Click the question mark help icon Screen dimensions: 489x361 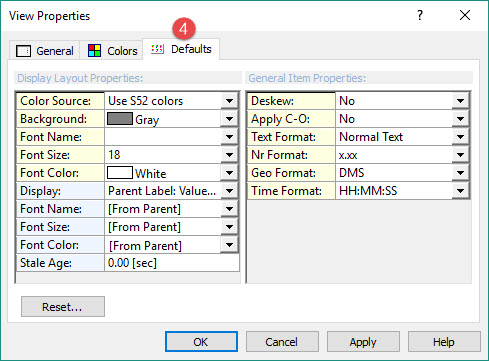pos(420,15)
